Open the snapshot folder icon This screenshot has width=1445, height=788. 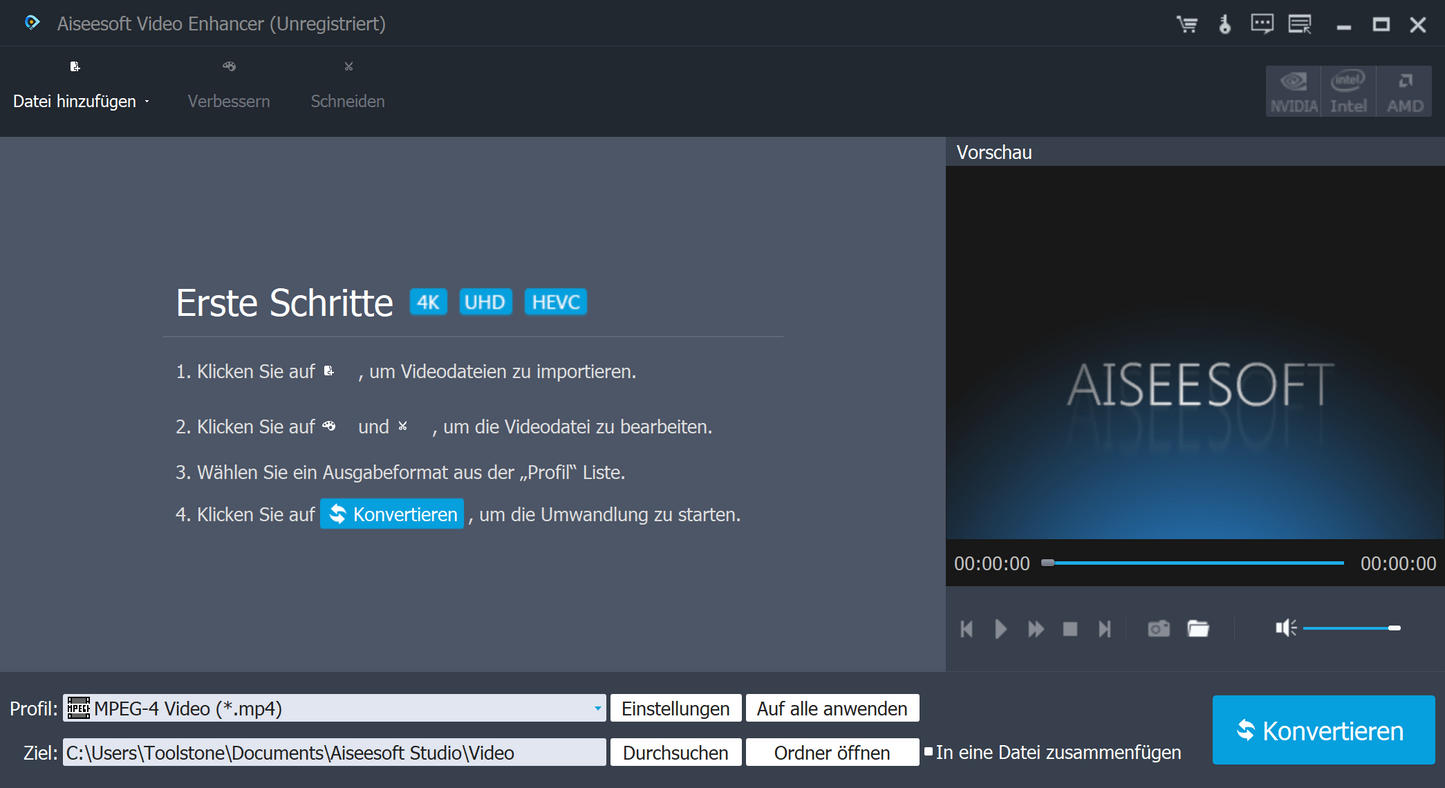[x=1198, y=629]
